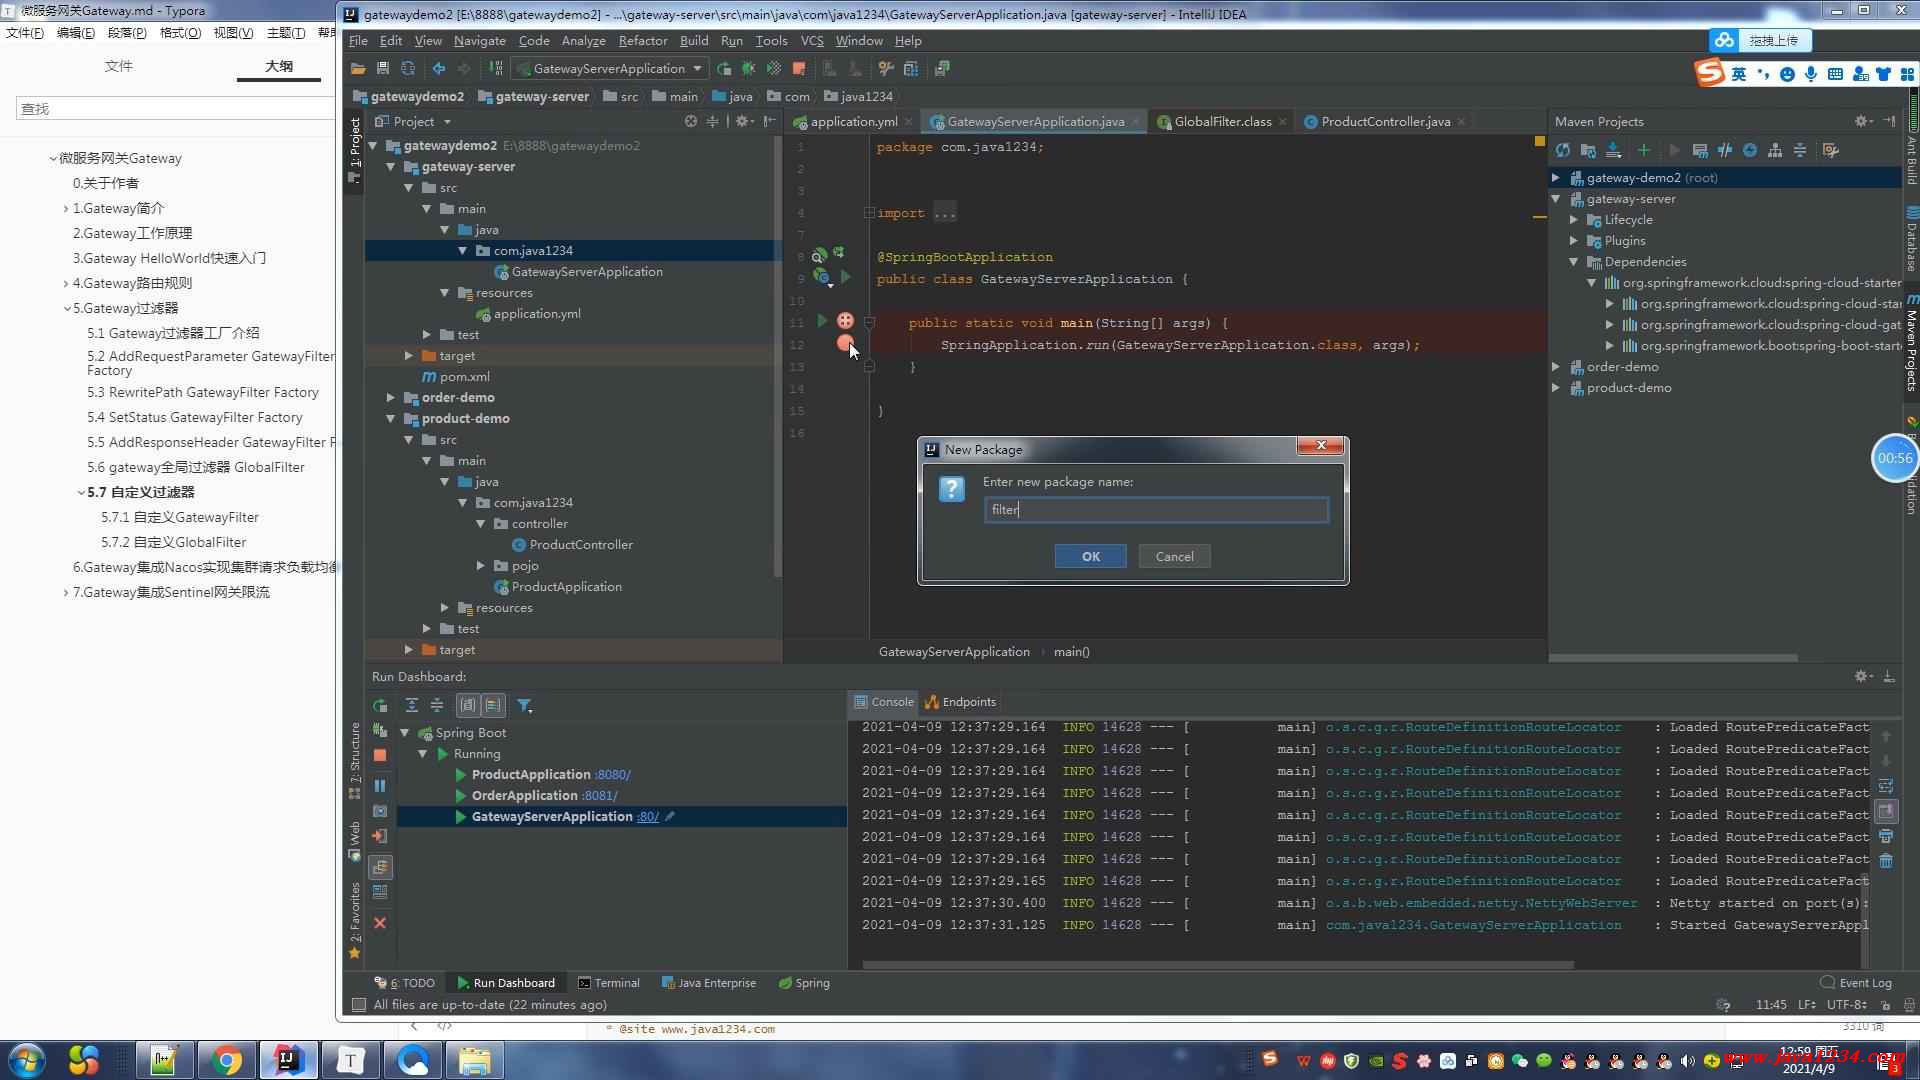
Task: Open the Terminal tool window tab
Action: point(608,982)
